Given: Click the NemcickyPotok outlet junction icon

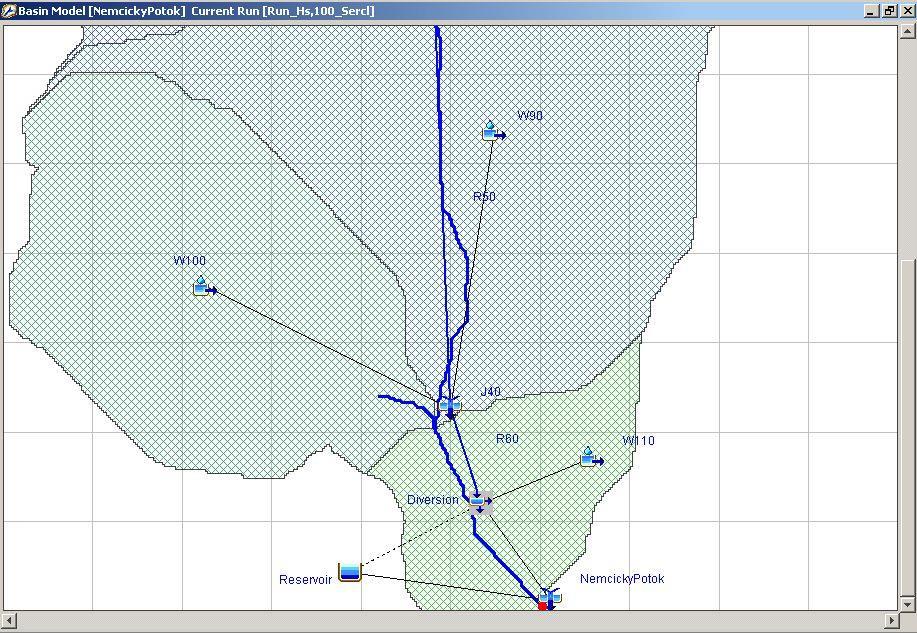Looking at the screenshot, I should [549, 598].
